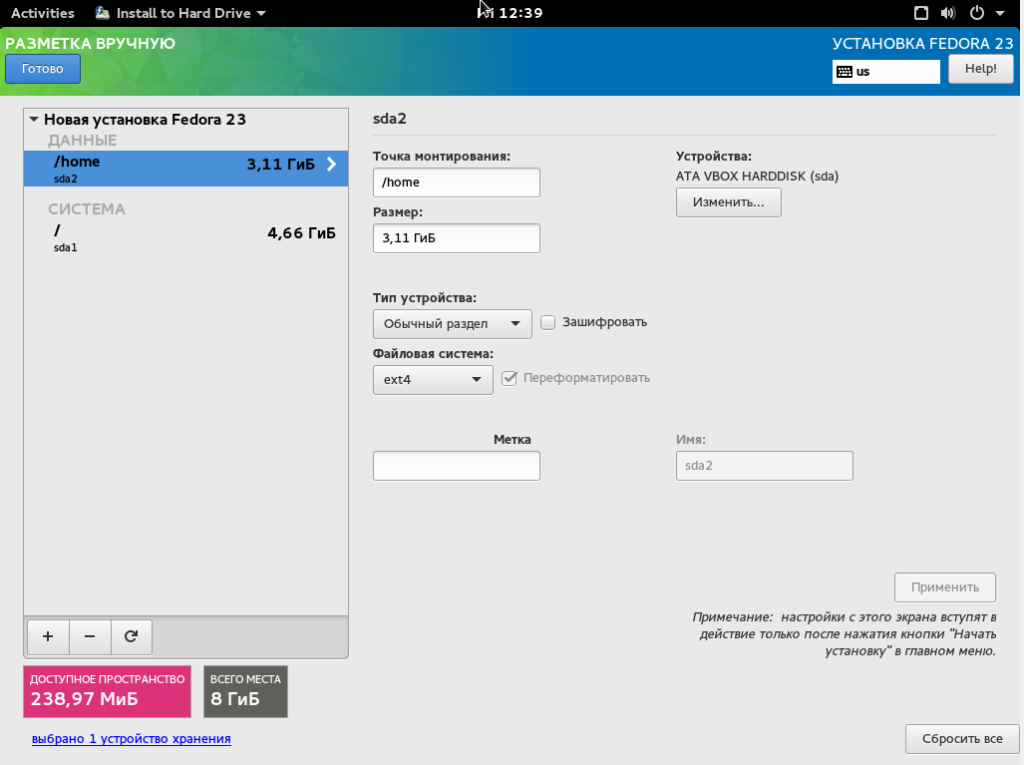Open sda2 details via the arrow on /home row
The height and width of the screenshot is (765, 1024).
(331, 165)
